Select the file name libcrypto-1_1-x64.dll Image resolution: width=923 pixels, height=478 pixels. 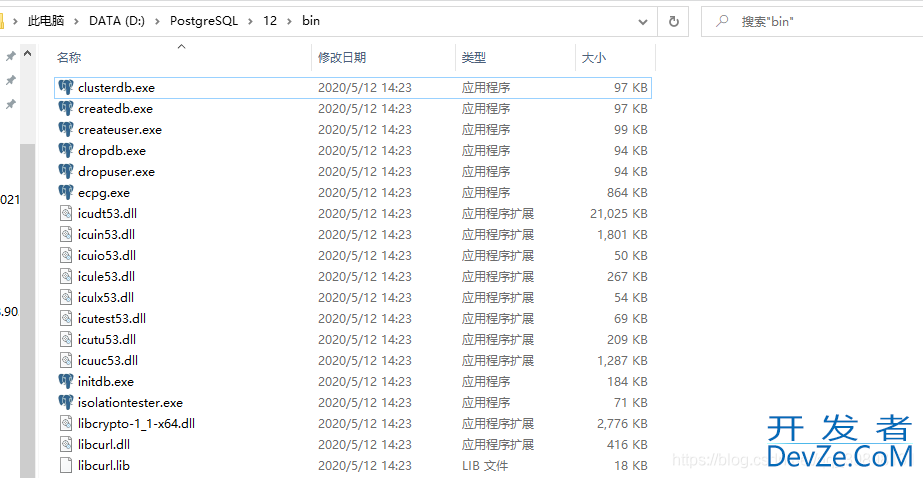[x=137, y=424]
